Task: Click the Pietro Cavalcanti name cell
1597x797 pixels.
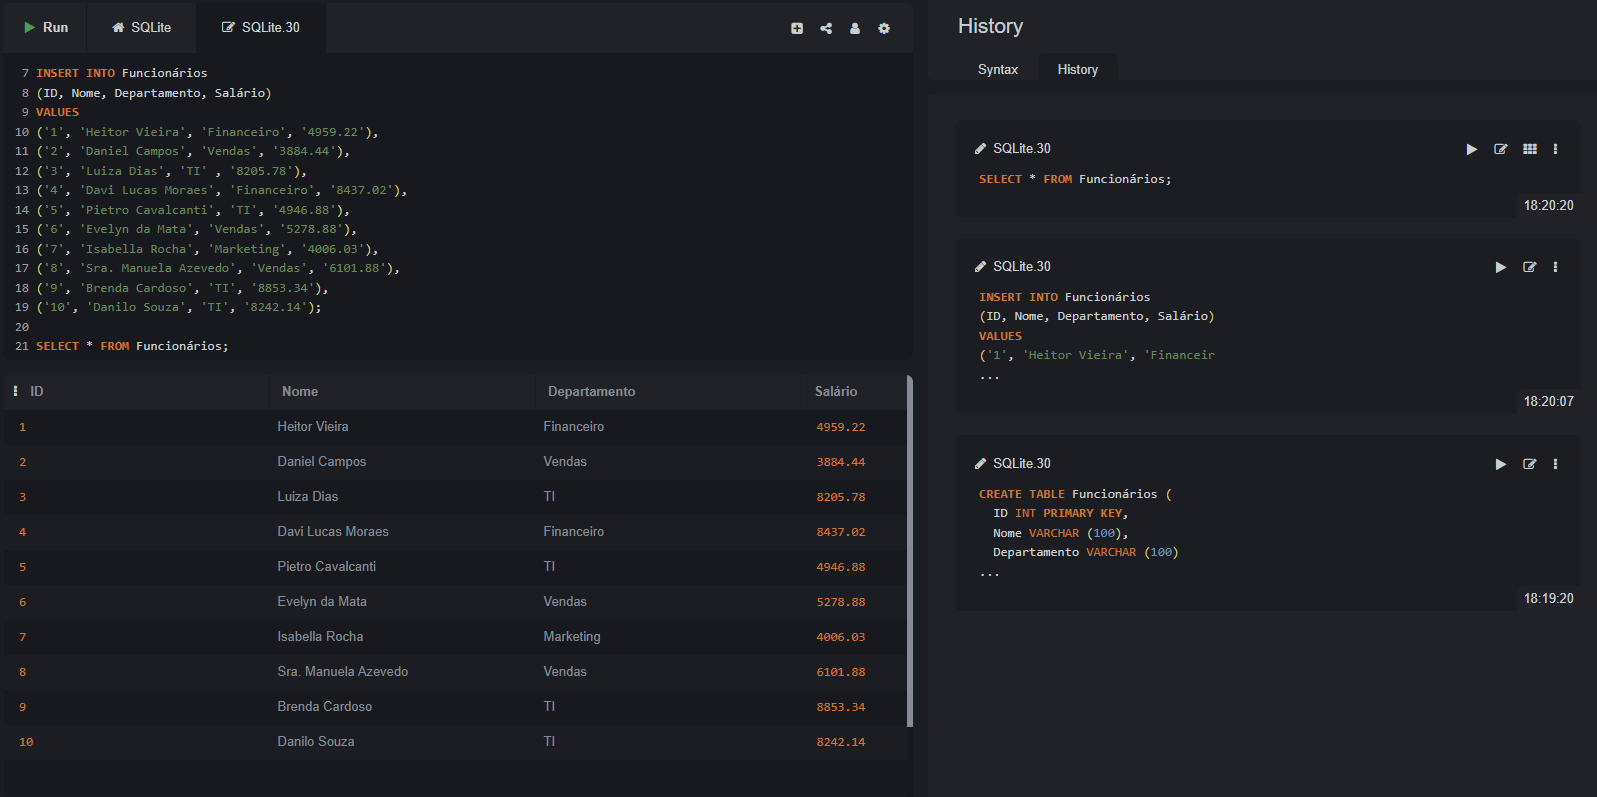Action: [327, 567]
